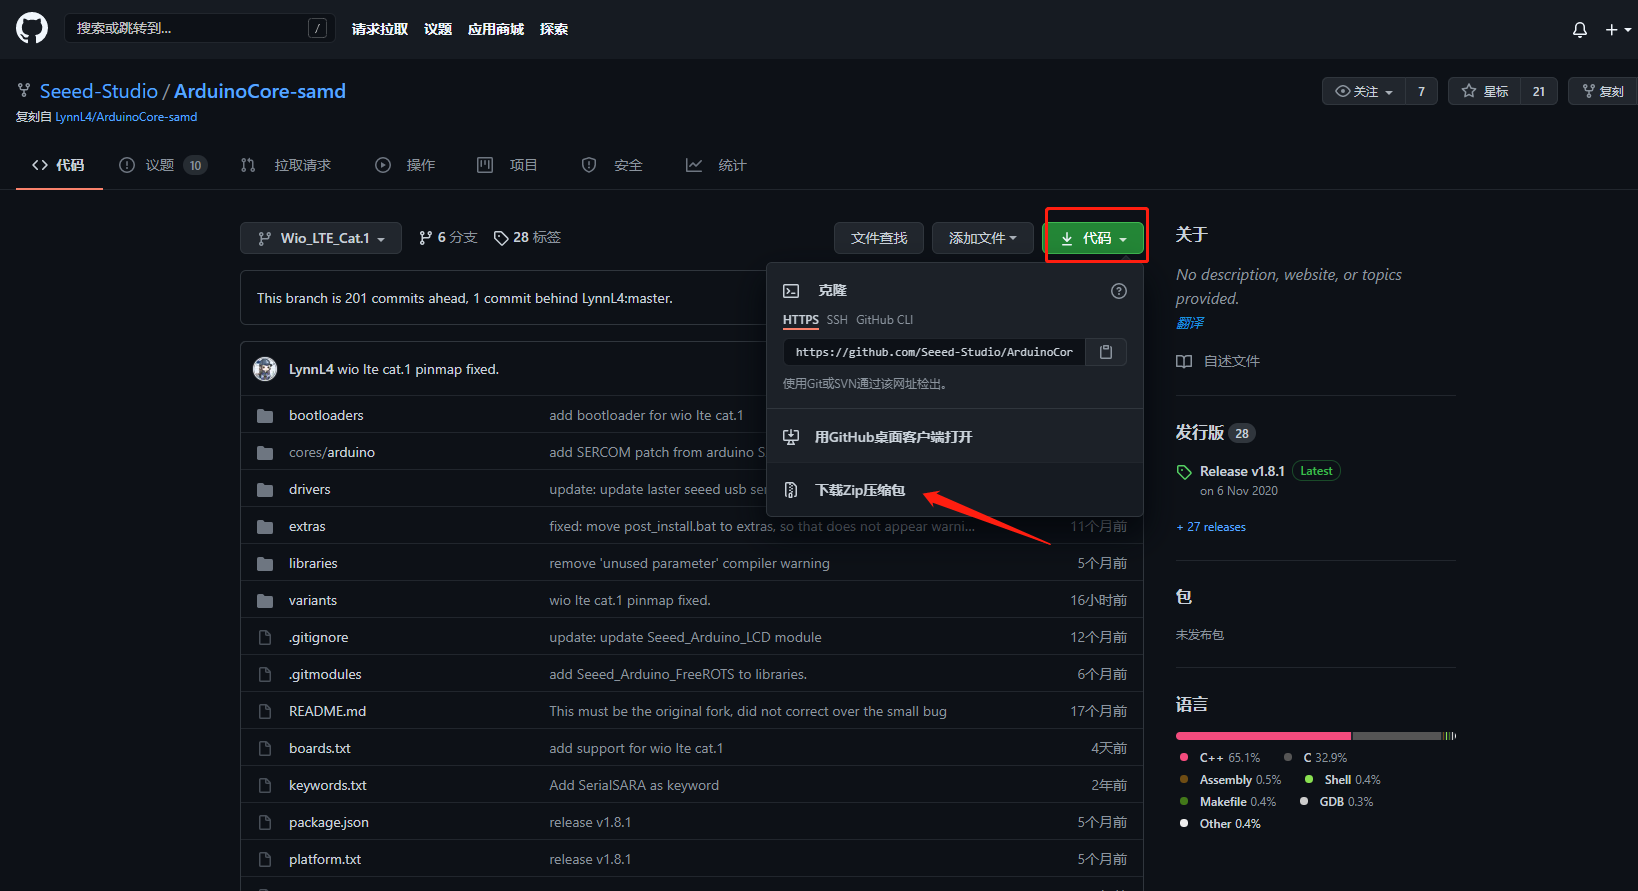
Task: Click the LynnL4 commit author avatar
Action: [x=265, y=369]
